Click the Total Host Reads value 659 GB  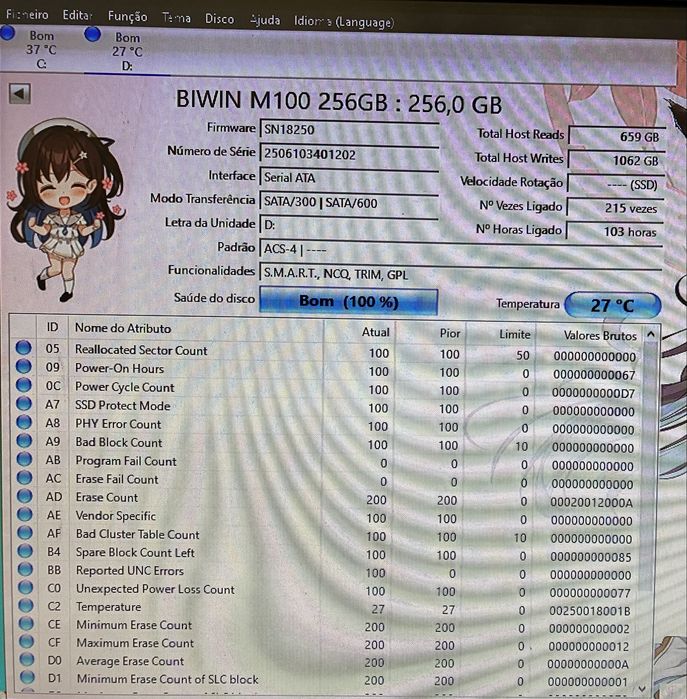tap(615, 137)
